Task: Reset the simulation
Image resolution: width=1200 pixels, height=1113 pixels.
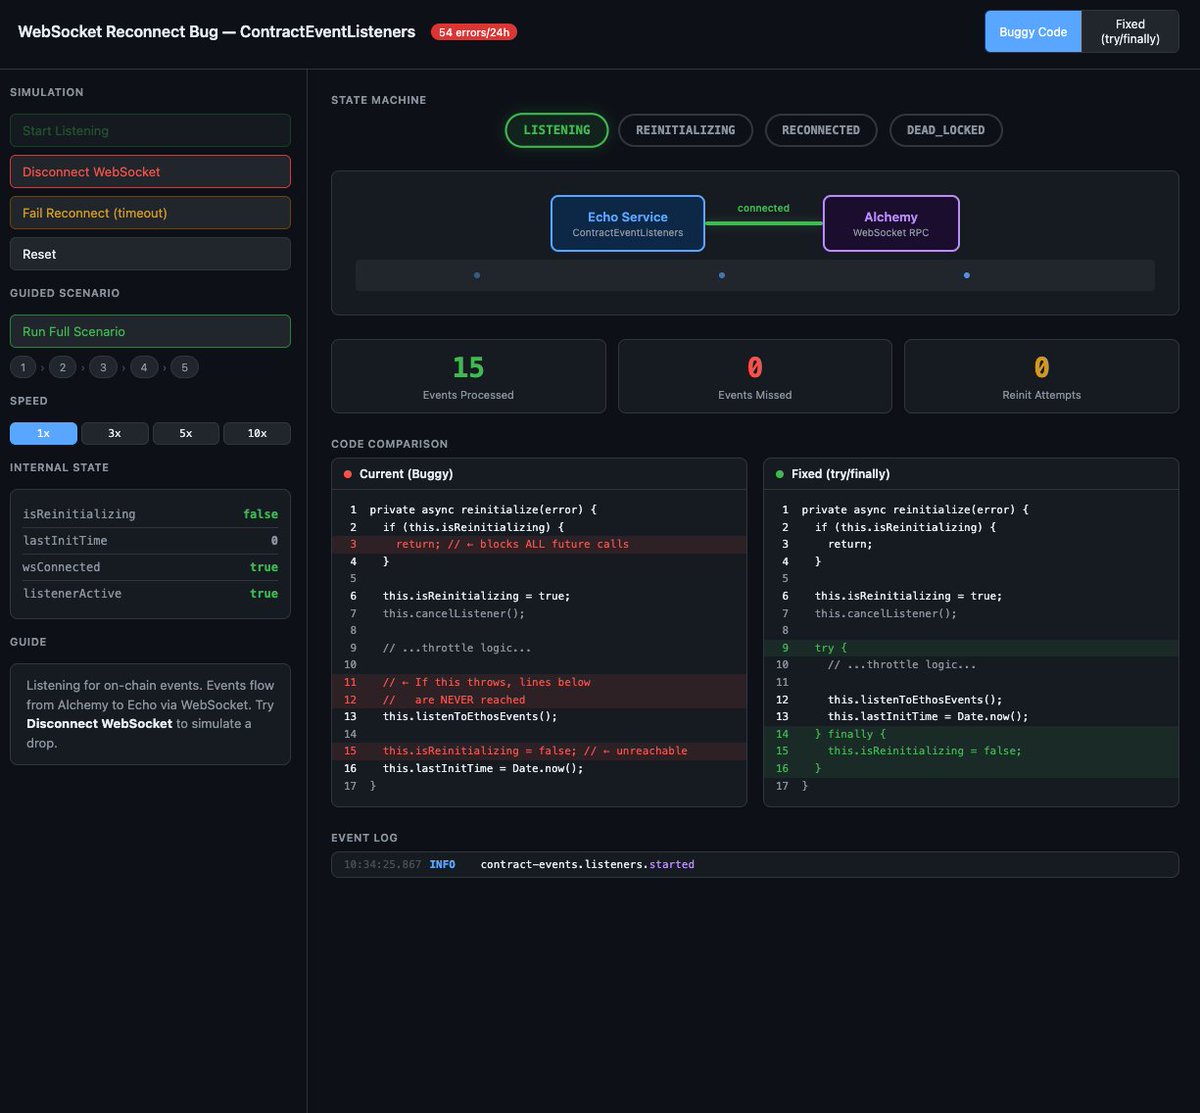Action: (150, 254)
